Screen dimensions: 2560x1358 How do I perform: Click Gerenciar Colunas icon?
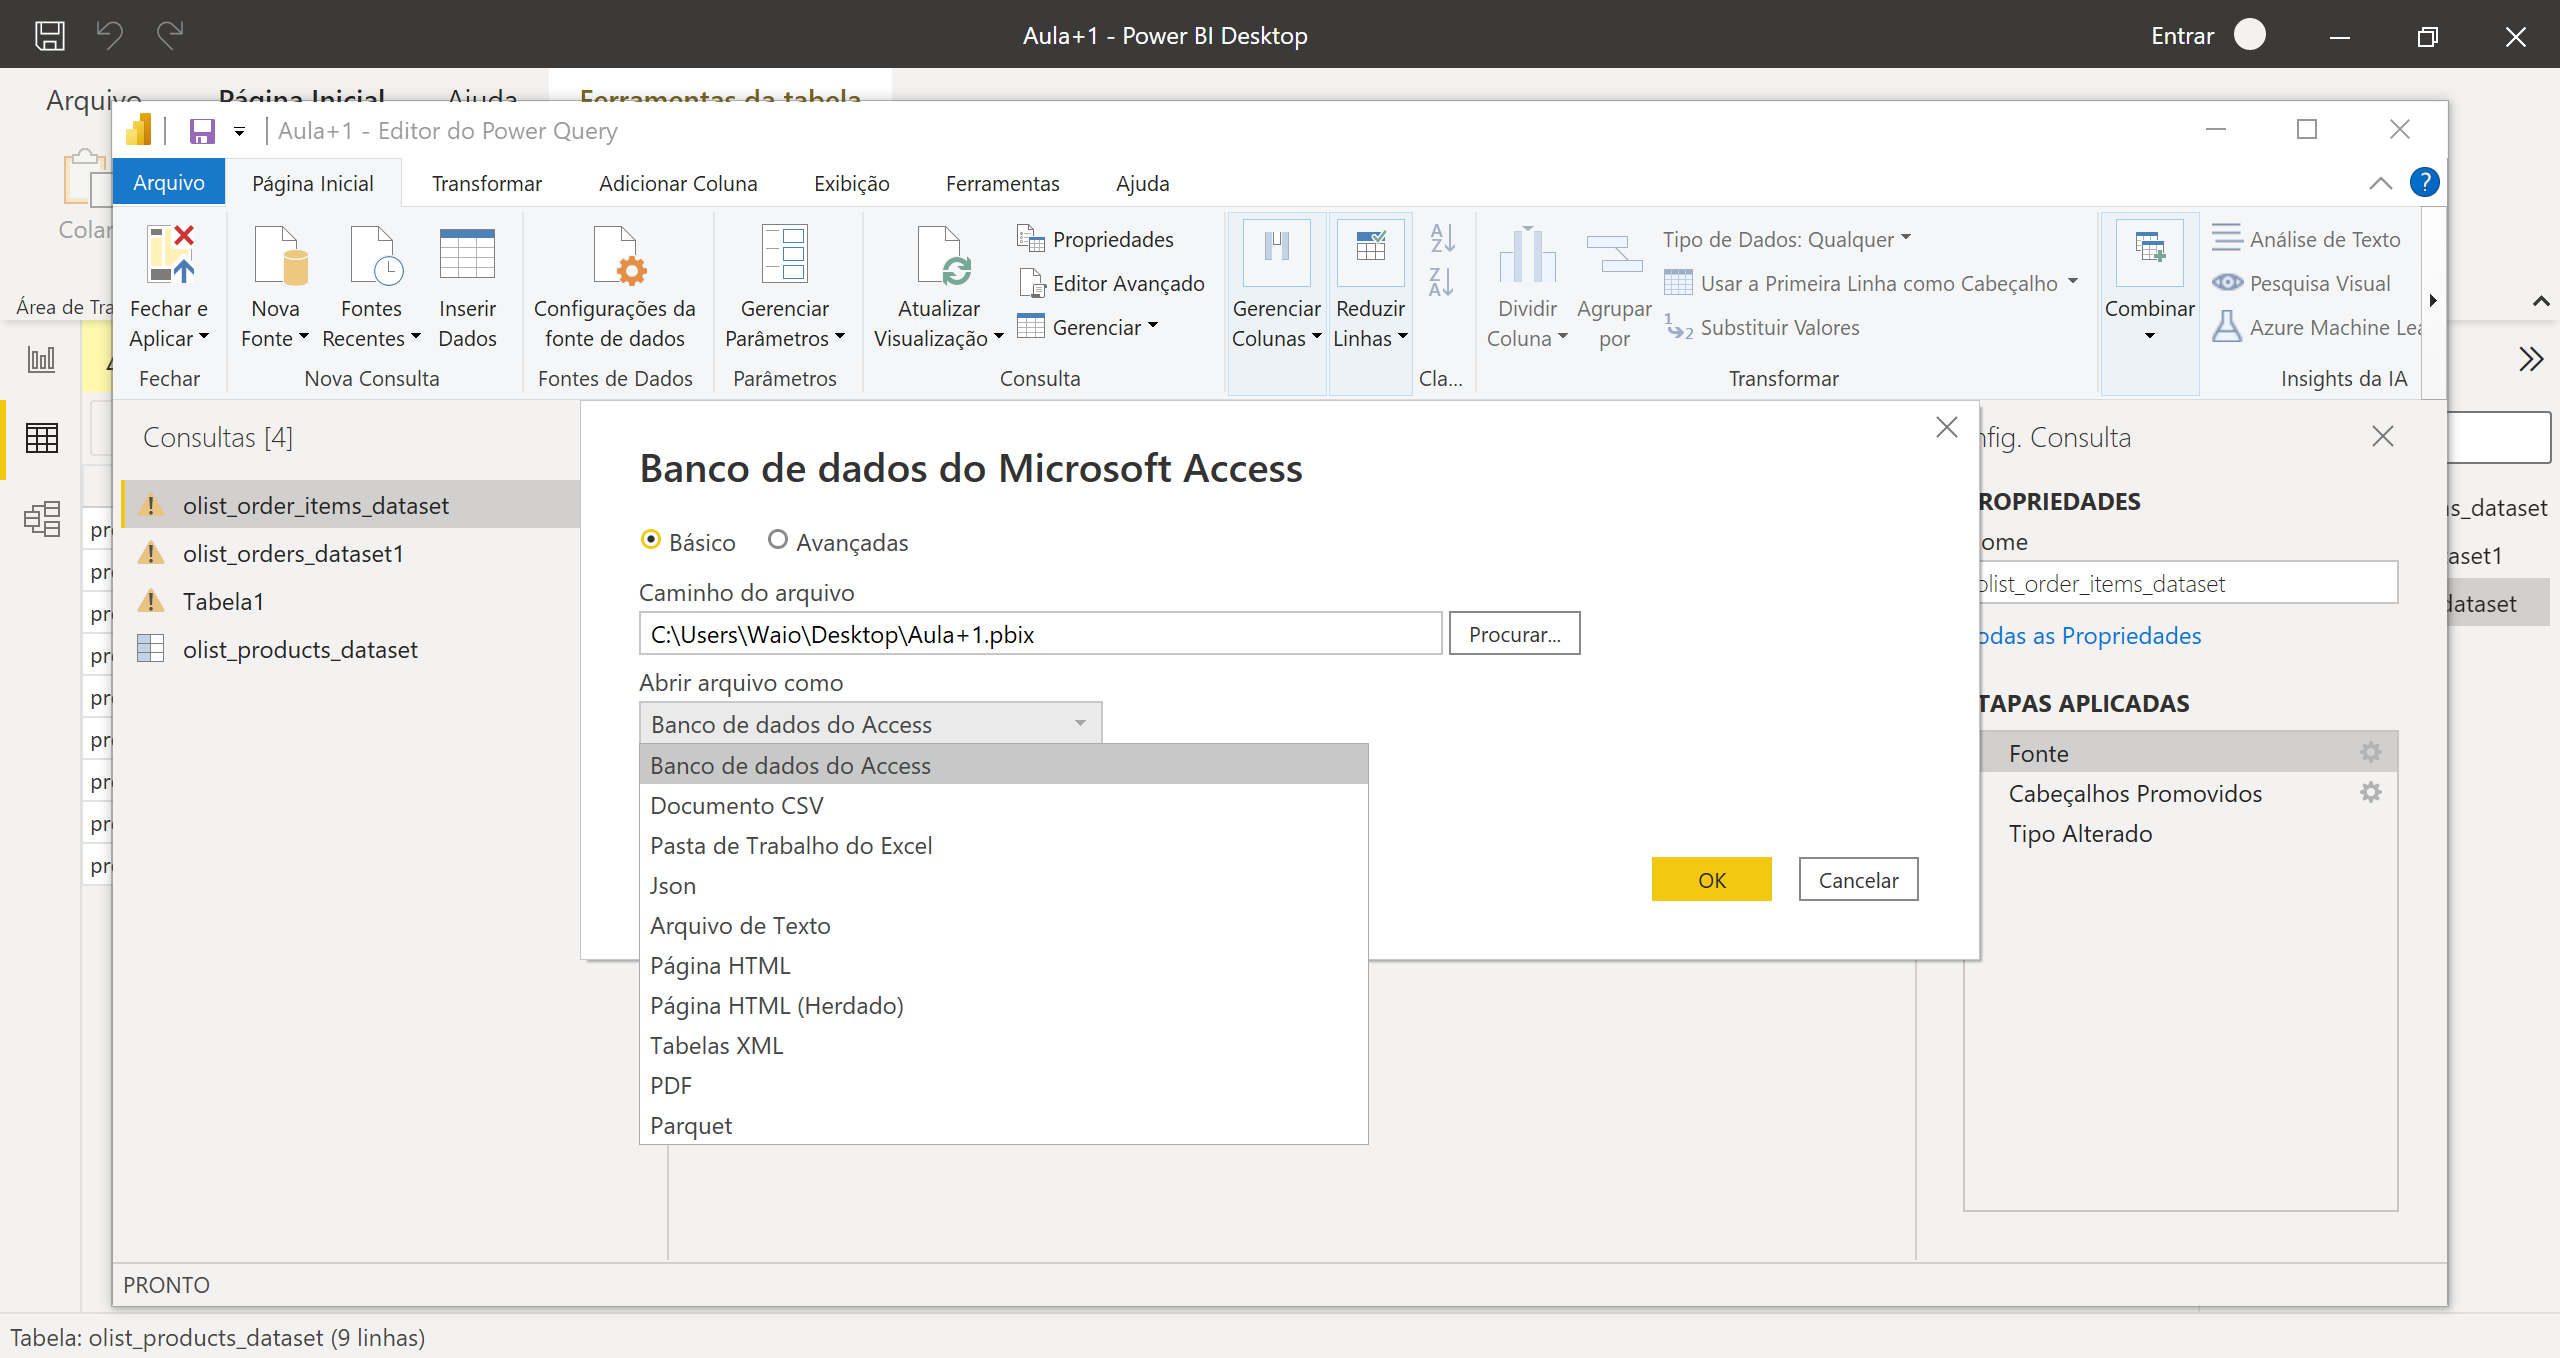pyautogui.click(x=1277, y=252)
